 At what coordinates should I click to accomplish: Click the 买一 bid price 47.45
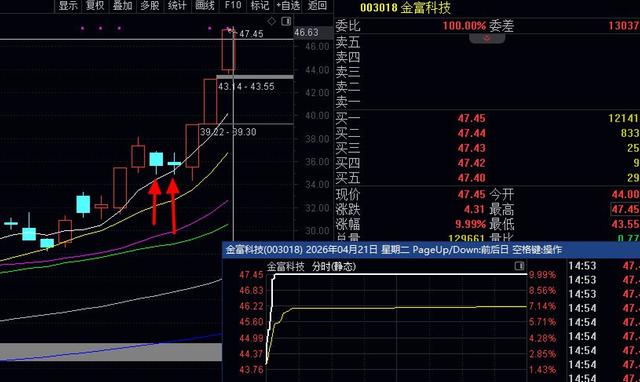pyautogui.click(x=471, y=118)
